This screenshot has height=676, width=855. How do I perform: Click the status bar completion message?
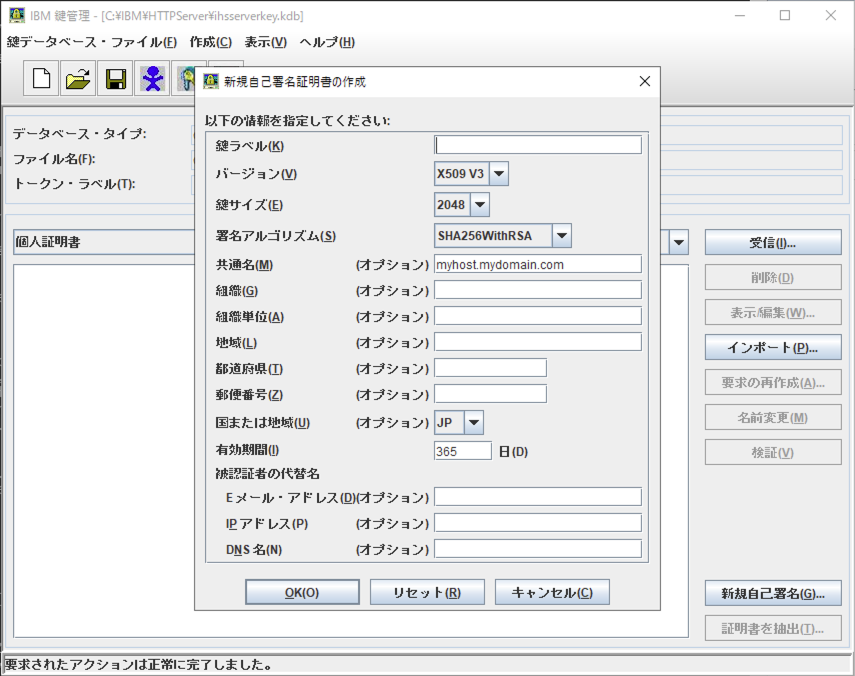click(x=138, y=665)
